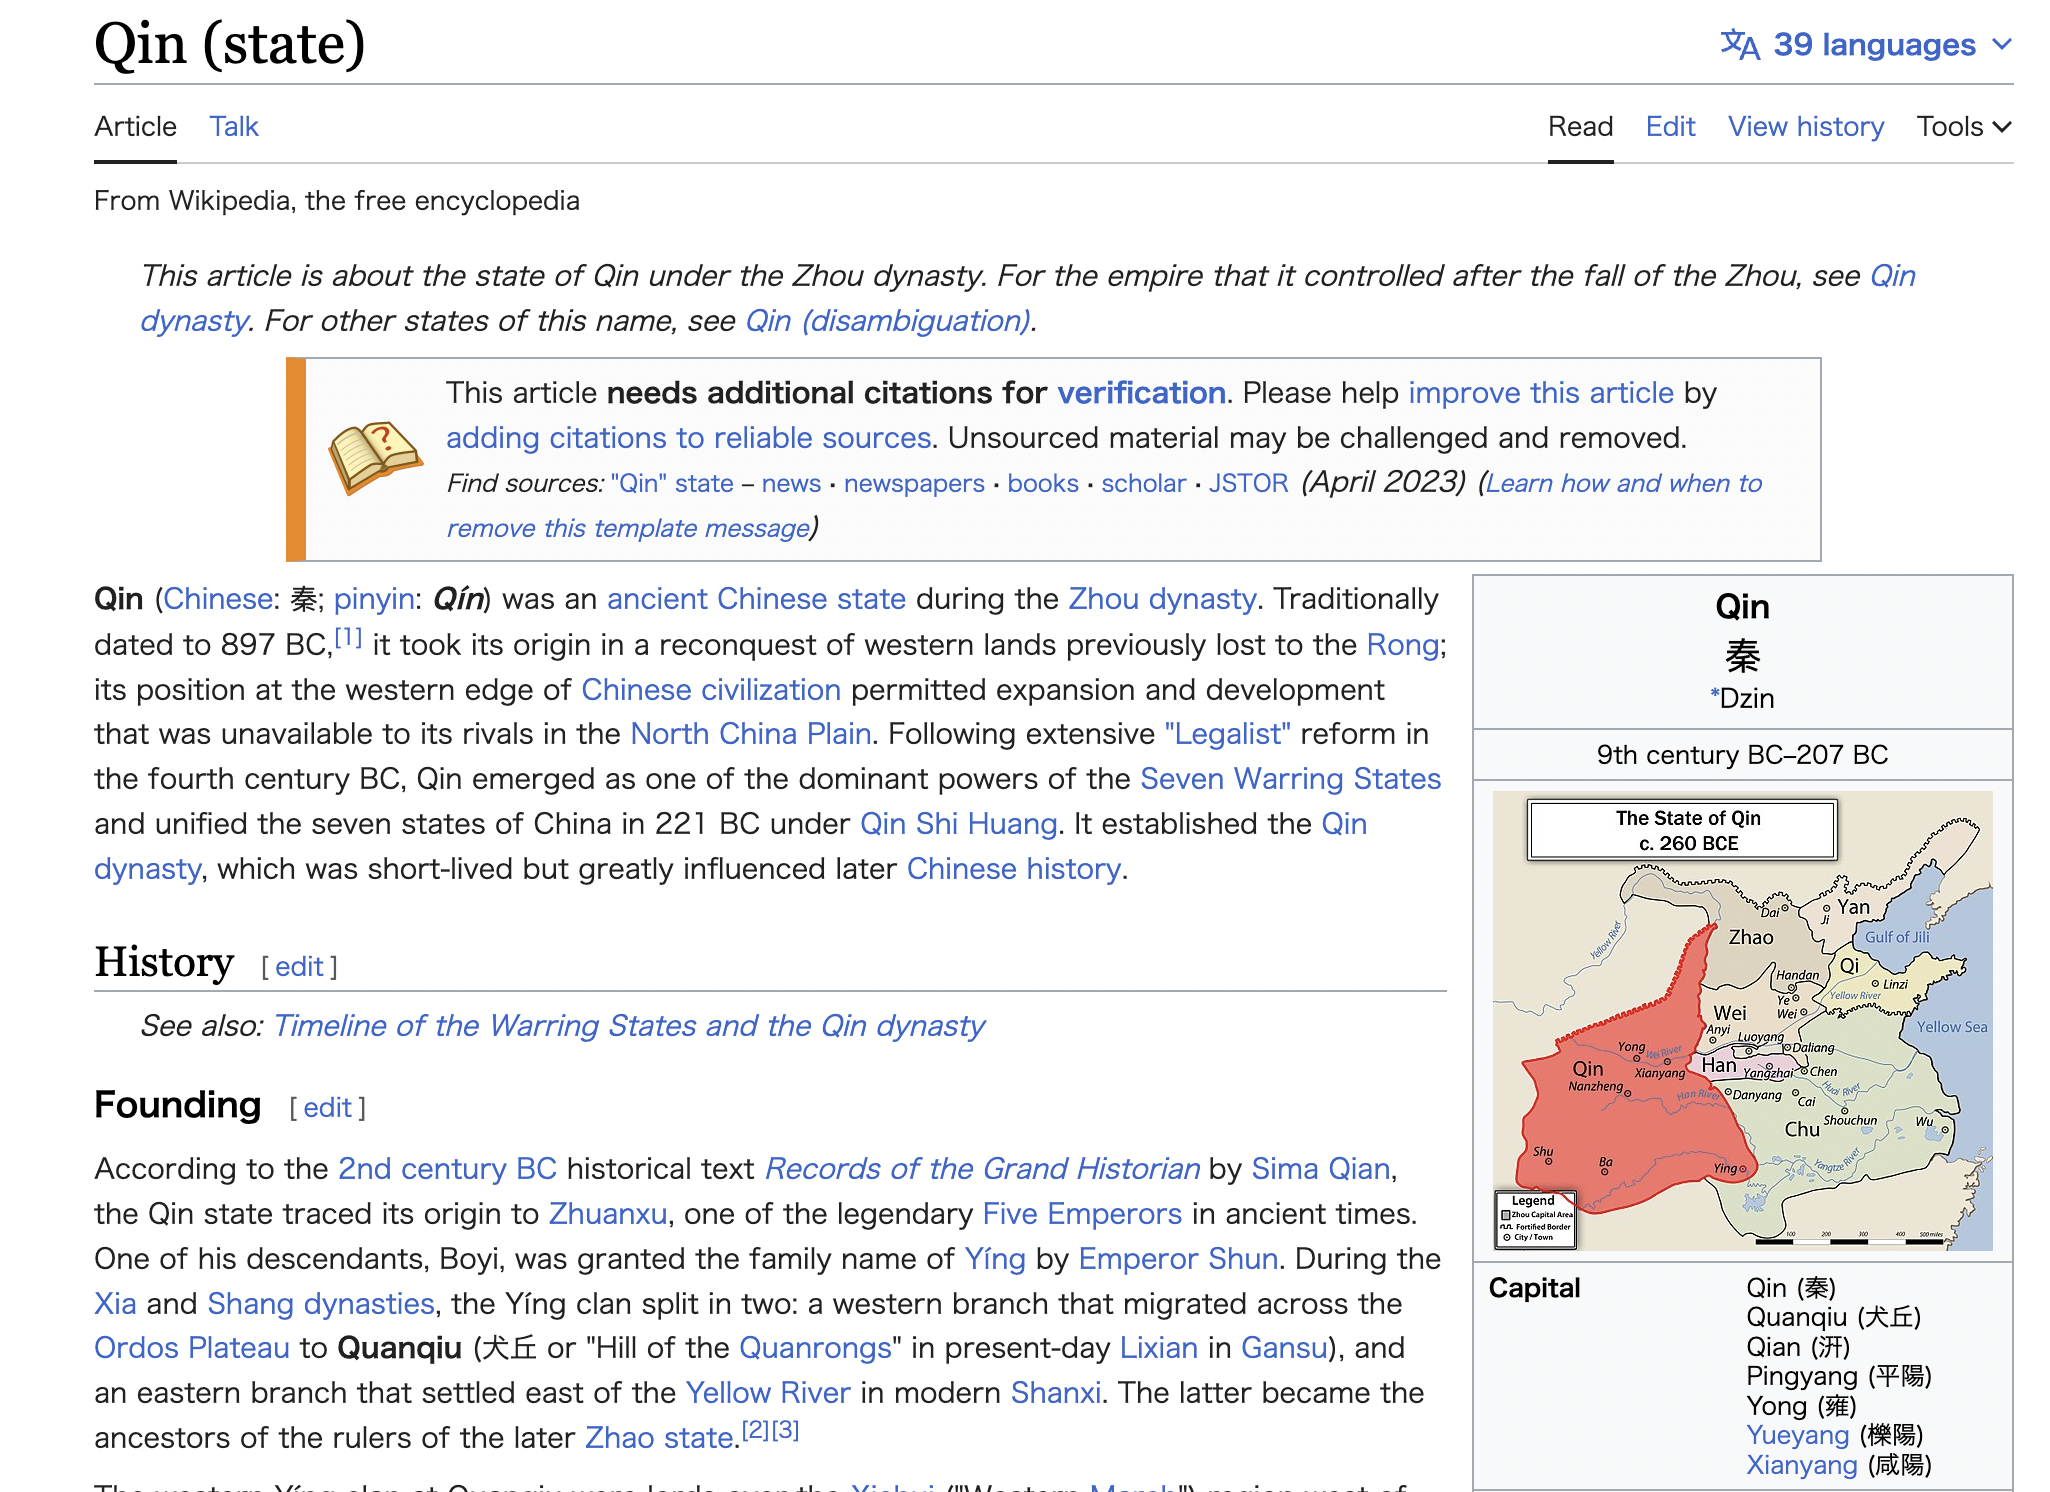This screenshot has height=1492, width=2050.
Task: Open the Emperor Shun link
Action: tap(1178, 1258)
